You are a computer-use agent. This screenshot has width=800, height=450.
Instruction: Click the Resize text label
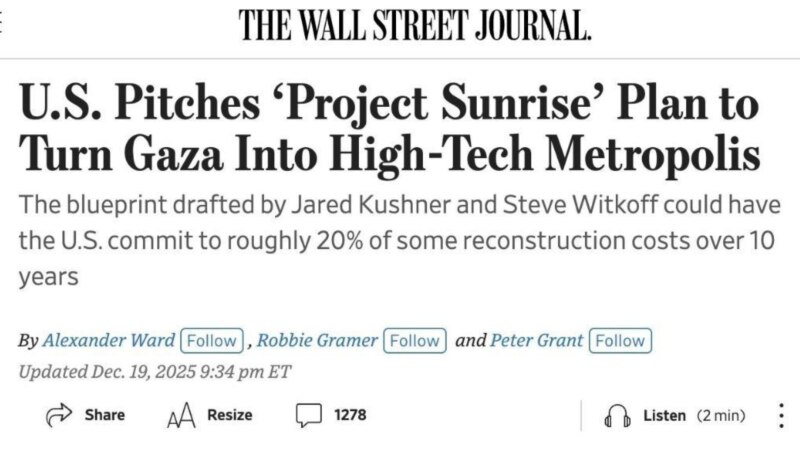click(229, 415)
